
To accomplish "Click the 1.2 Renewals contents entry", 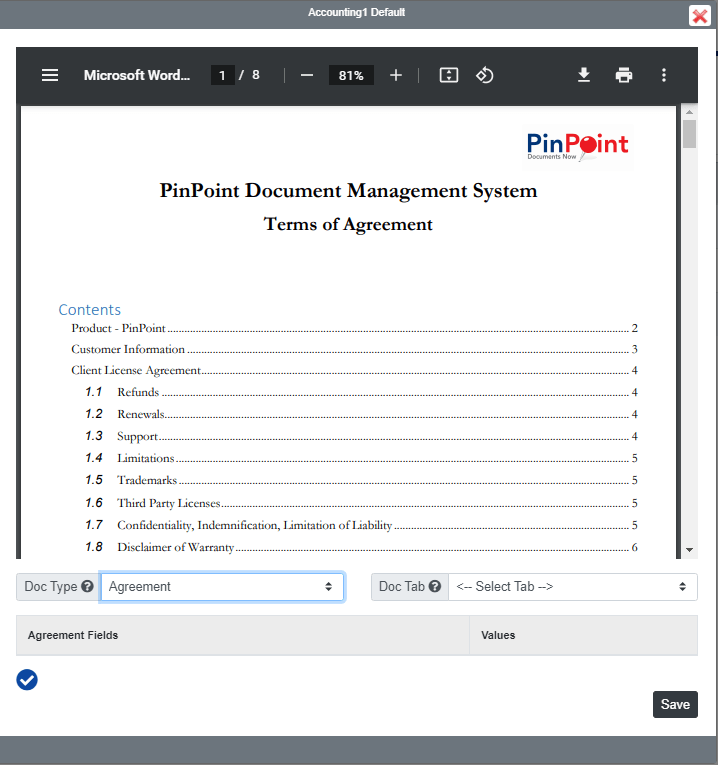I will [361, 414].
